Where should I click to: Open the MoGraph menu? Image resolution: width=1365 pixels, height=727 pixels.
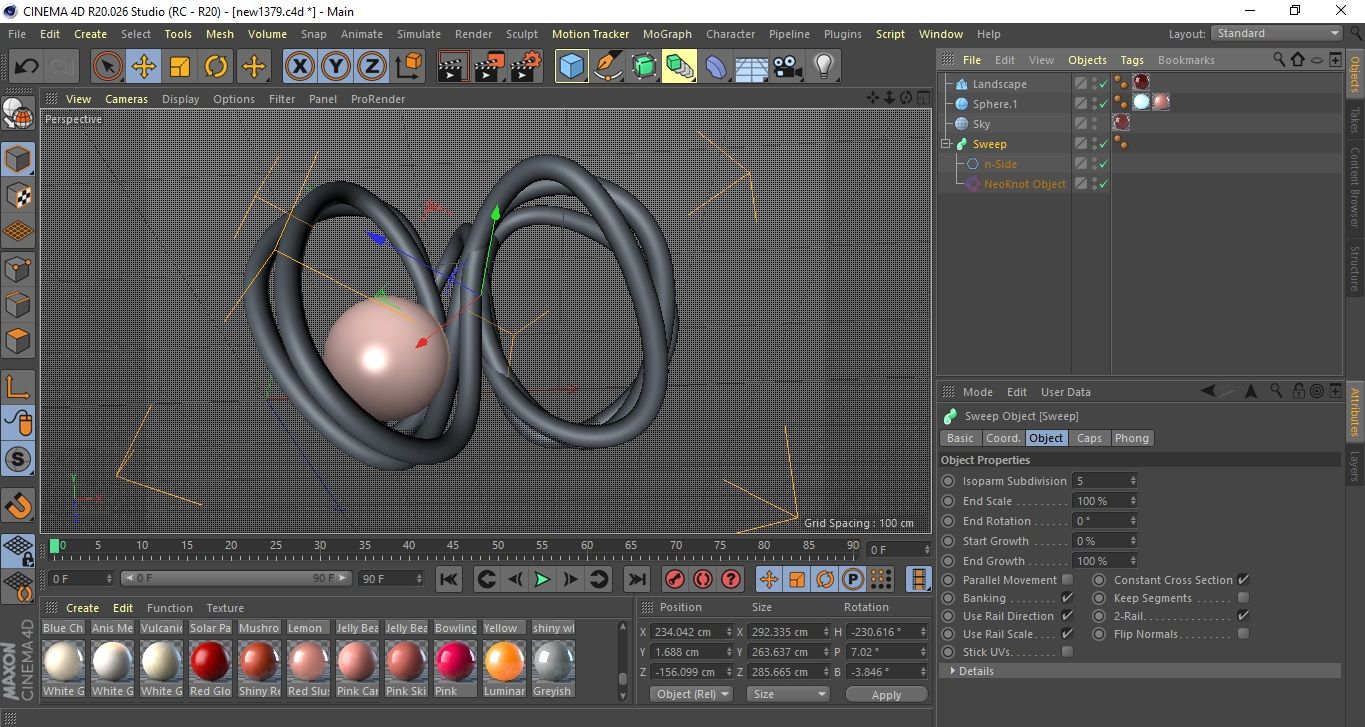(x=667, y=34)
